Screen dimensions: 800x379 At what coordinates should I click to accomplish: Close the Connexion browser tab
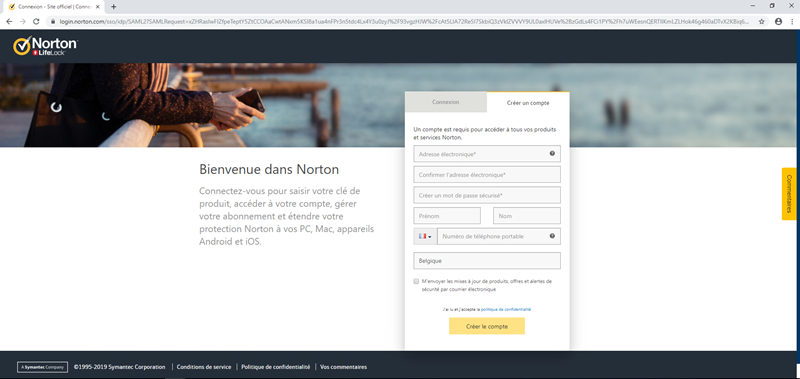(97, 7)
